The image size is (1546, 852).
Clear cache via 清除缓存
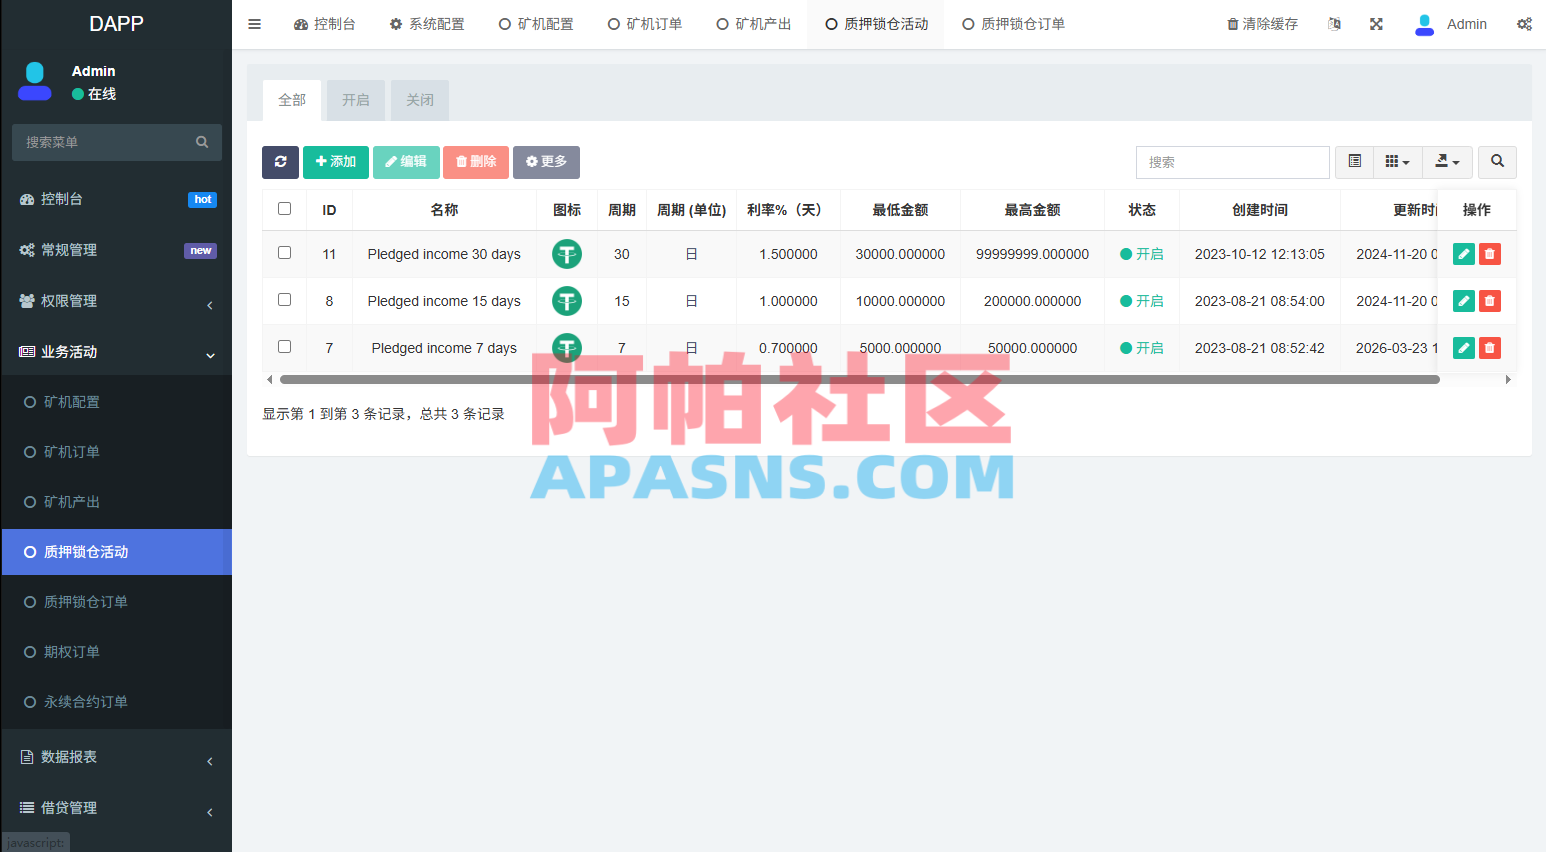pos(1262,24)
